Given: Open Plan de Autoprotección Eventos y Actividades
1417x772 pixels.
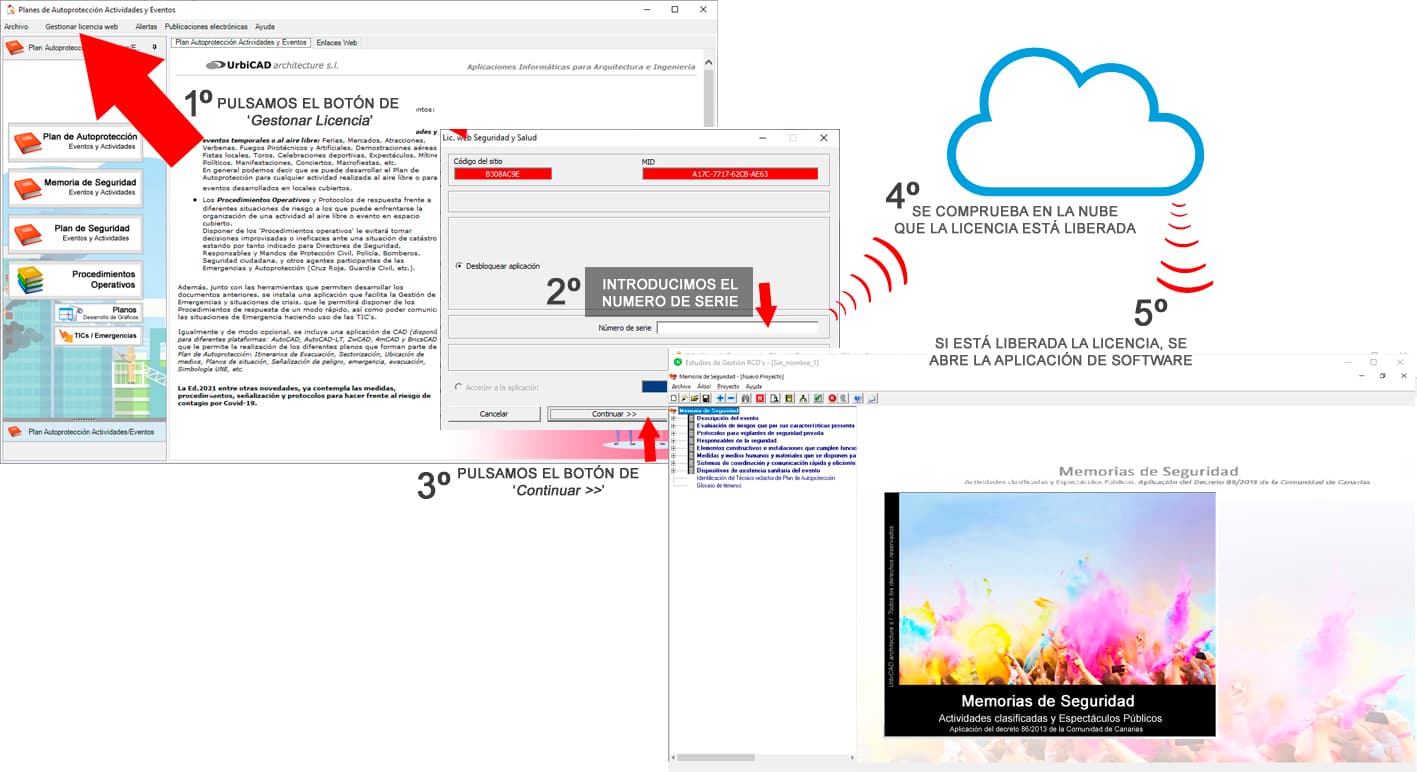Looking at the screenshot, I should (75, 141).
